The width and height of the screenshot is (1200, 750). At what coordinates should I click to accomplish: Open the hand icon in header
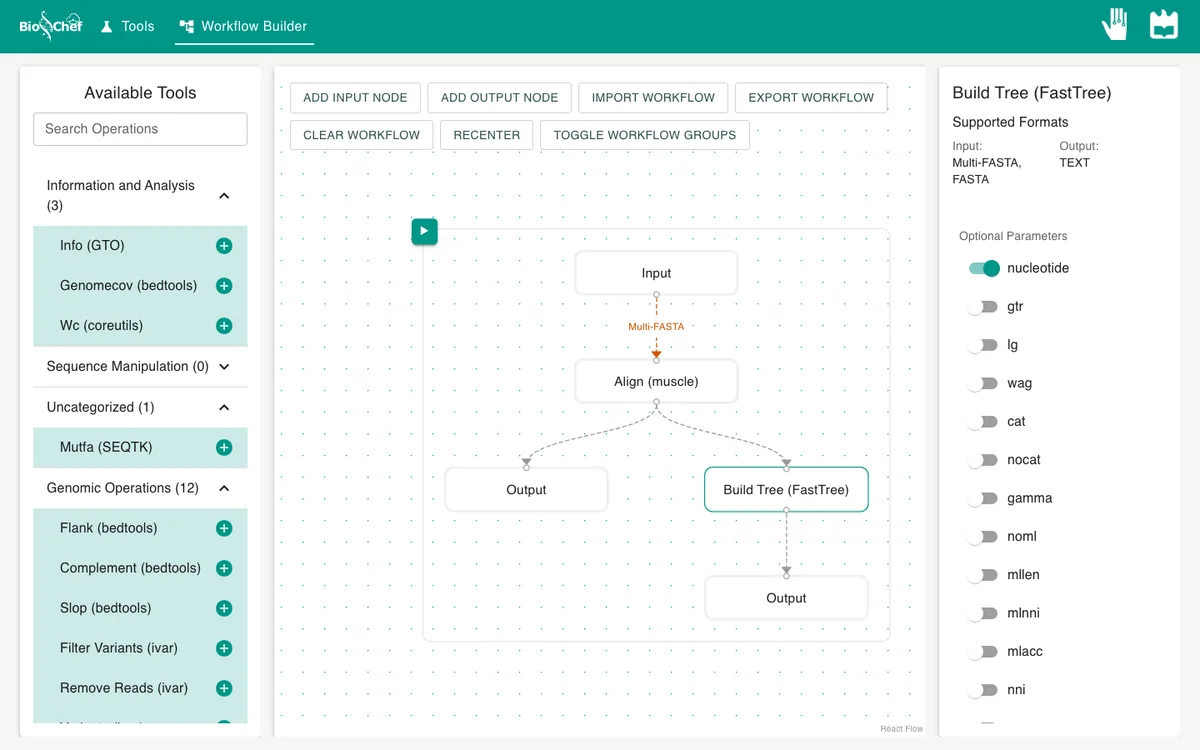point(1115,25)
